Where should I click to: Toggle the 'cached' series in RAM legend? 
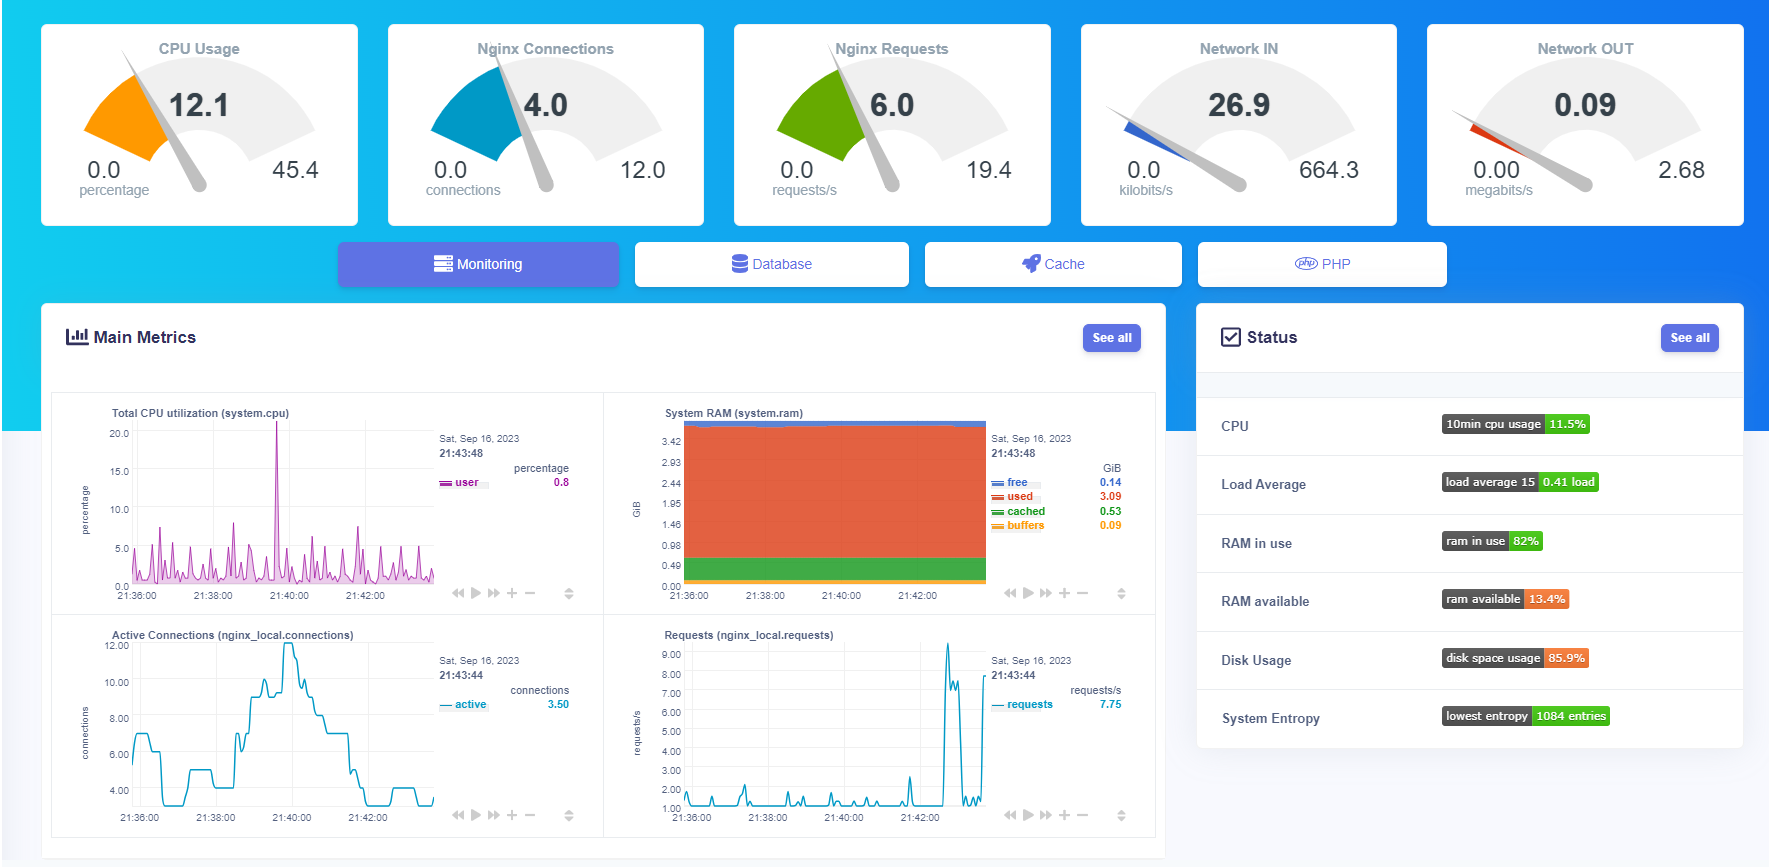pos(1025,511)
